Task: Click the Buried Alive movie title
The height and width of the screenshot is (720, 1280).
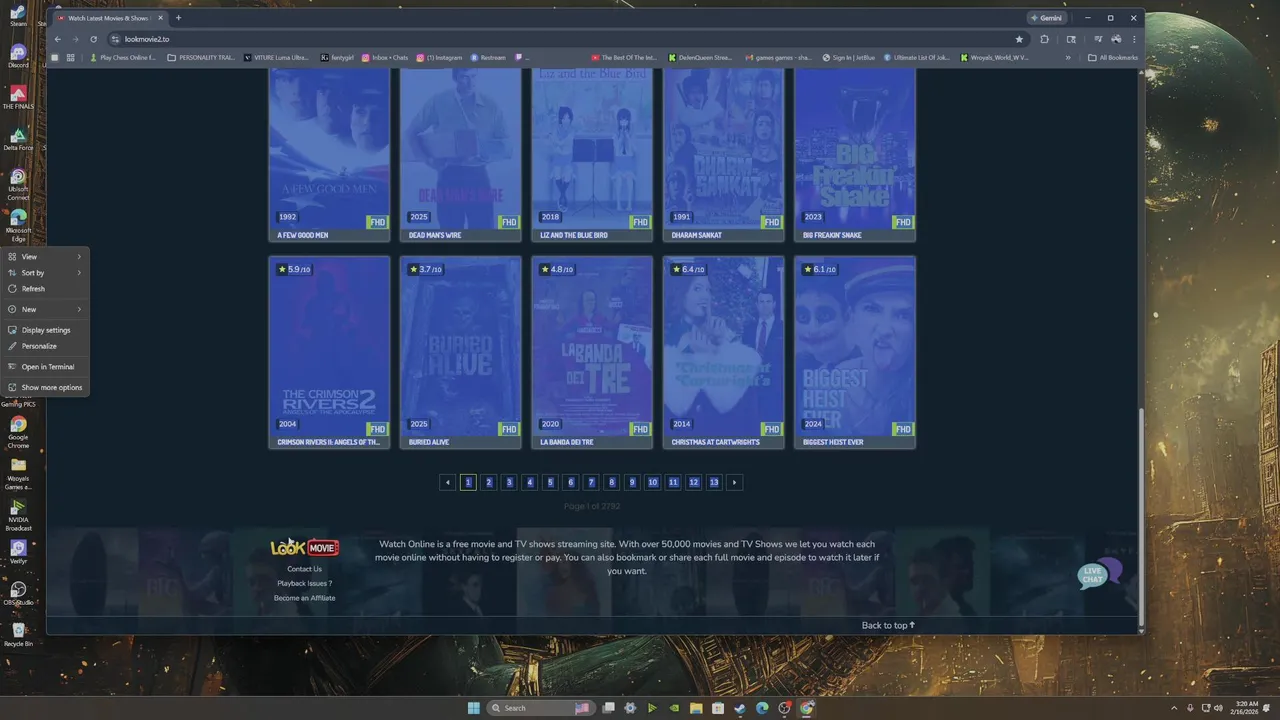Action: point(429,442)
